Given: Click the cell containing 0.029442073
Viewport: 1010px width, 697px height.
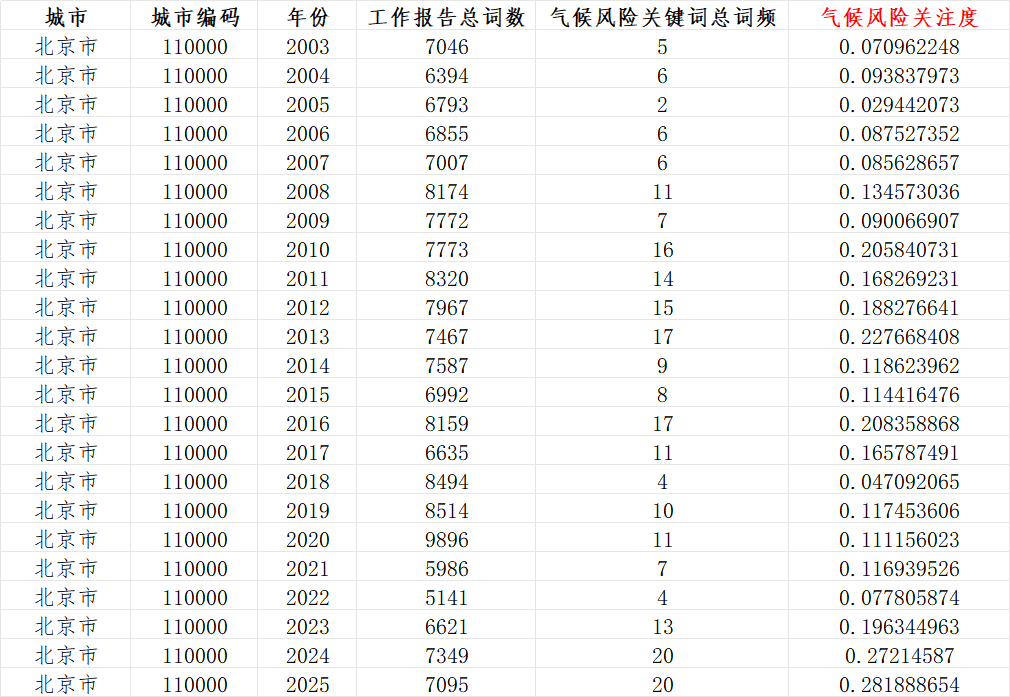Looking at the screenshot, I should [x=898, y=105].
